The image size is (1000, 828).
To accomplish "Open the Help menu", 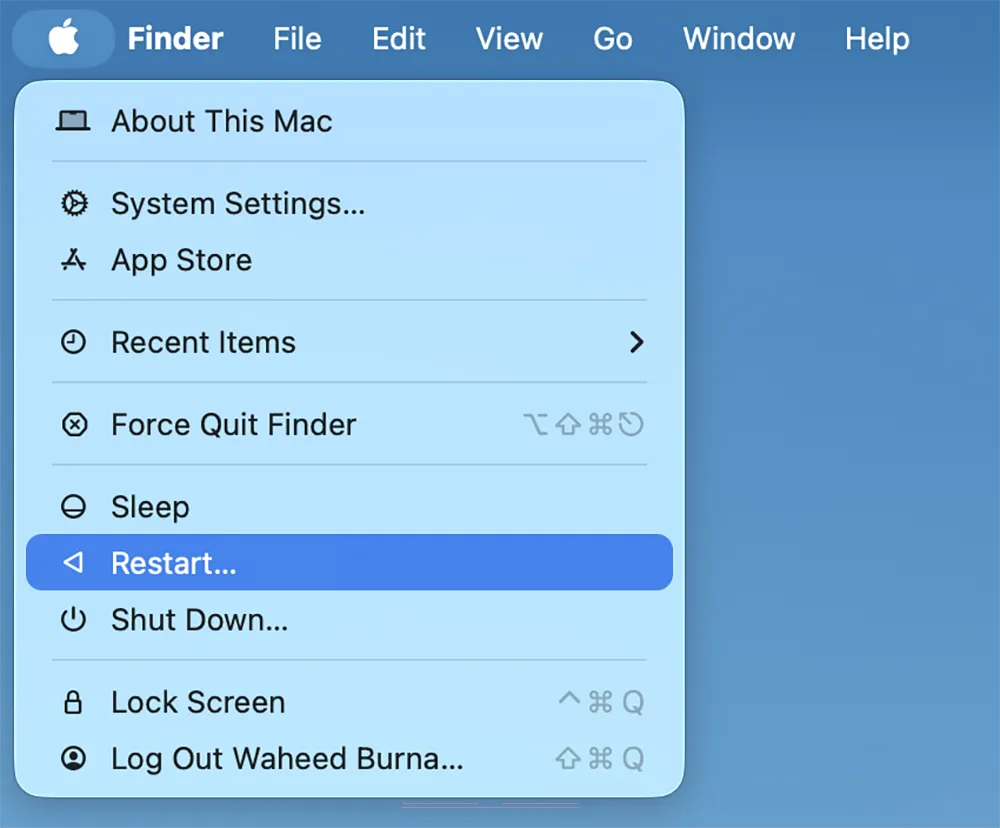I will point(876,38).
